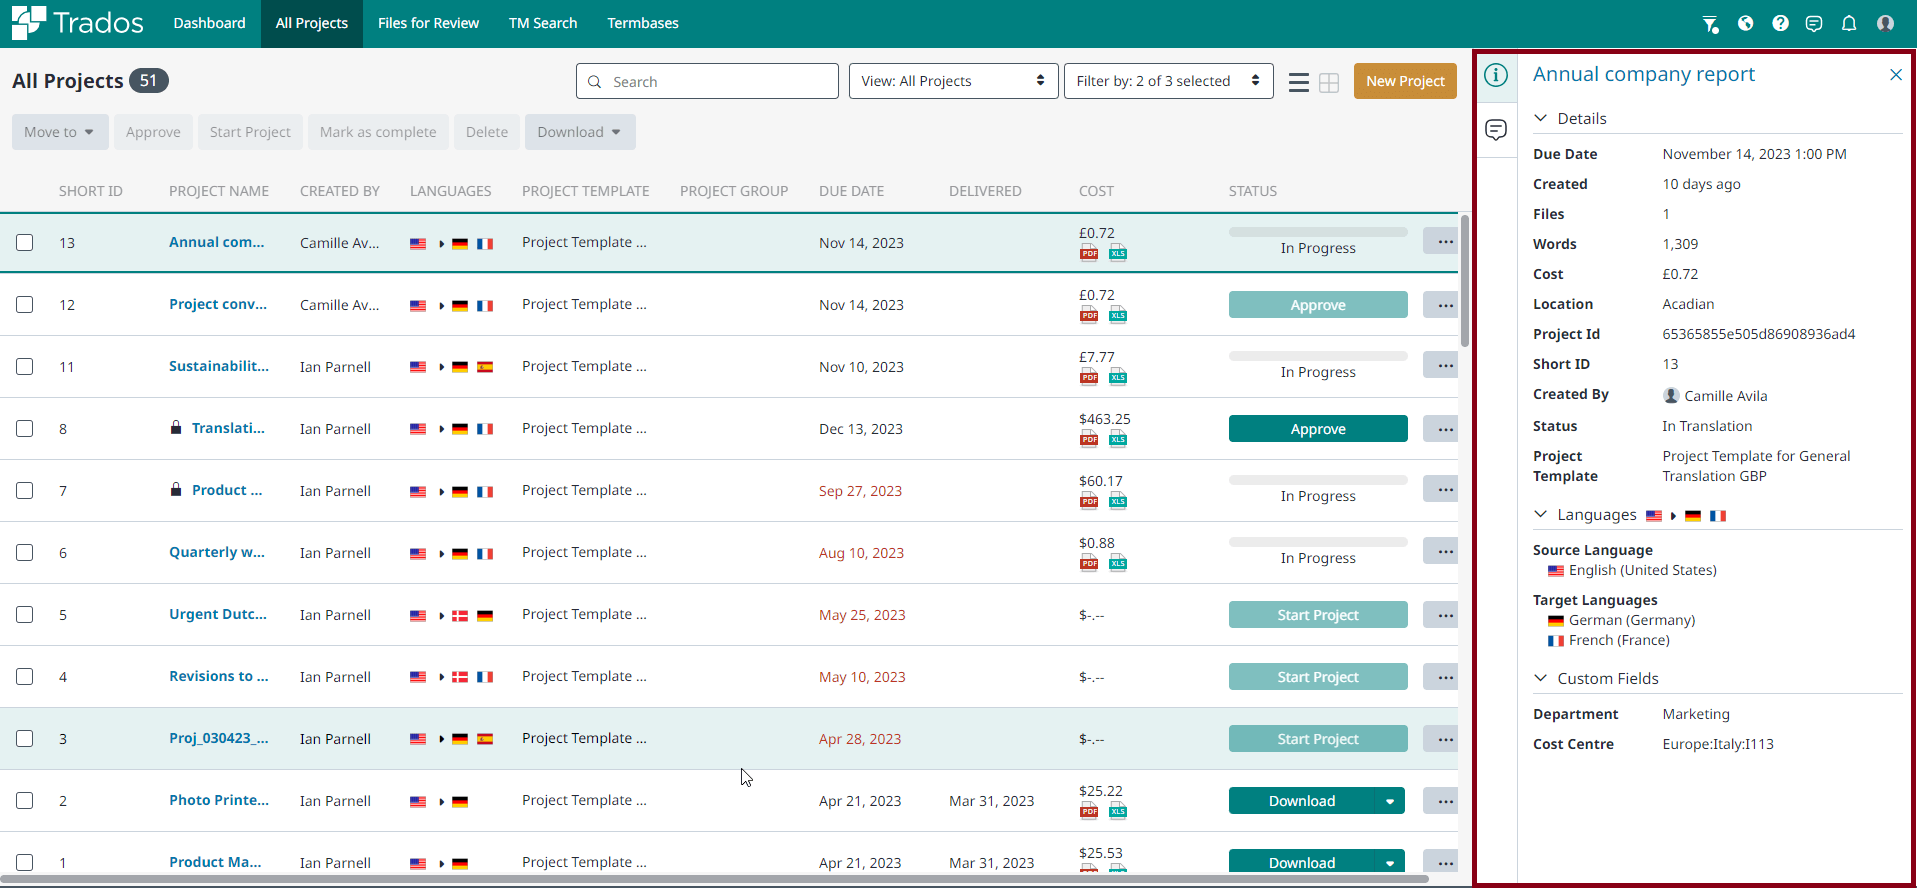This screenshot has width=1917, height=888.
Task: Open the View: All Projects dropdown
Action: click(952, 81)
